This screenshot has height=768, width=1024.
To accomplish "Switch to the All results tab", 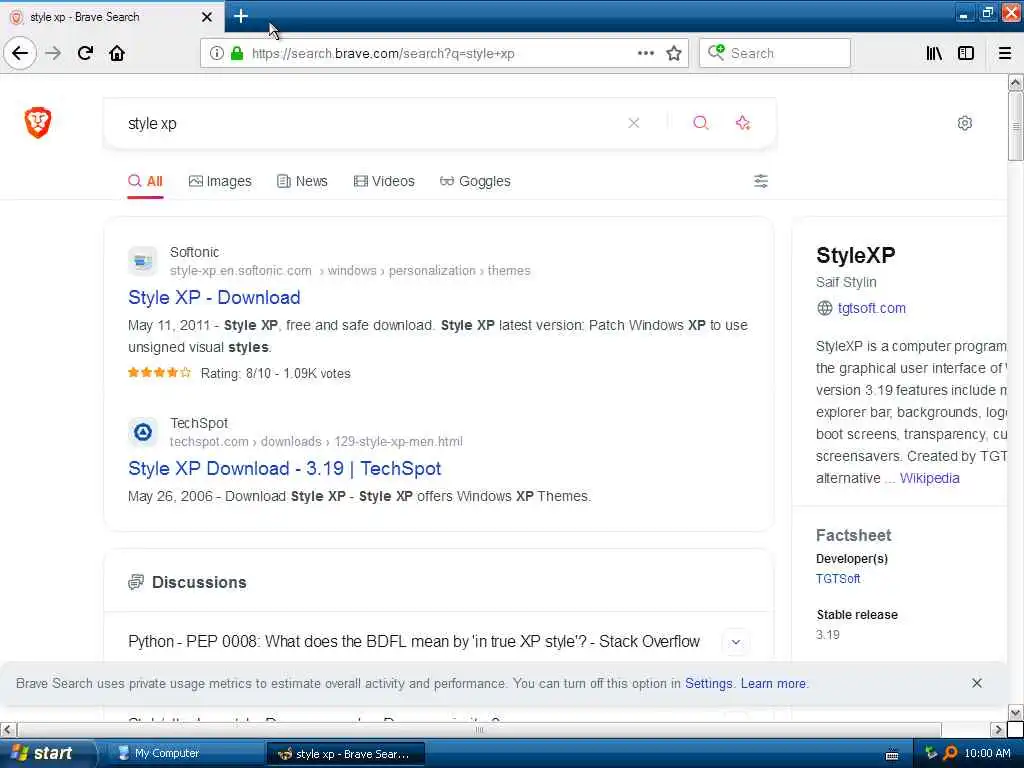I will pyautogui.click(x=146, y=181).
